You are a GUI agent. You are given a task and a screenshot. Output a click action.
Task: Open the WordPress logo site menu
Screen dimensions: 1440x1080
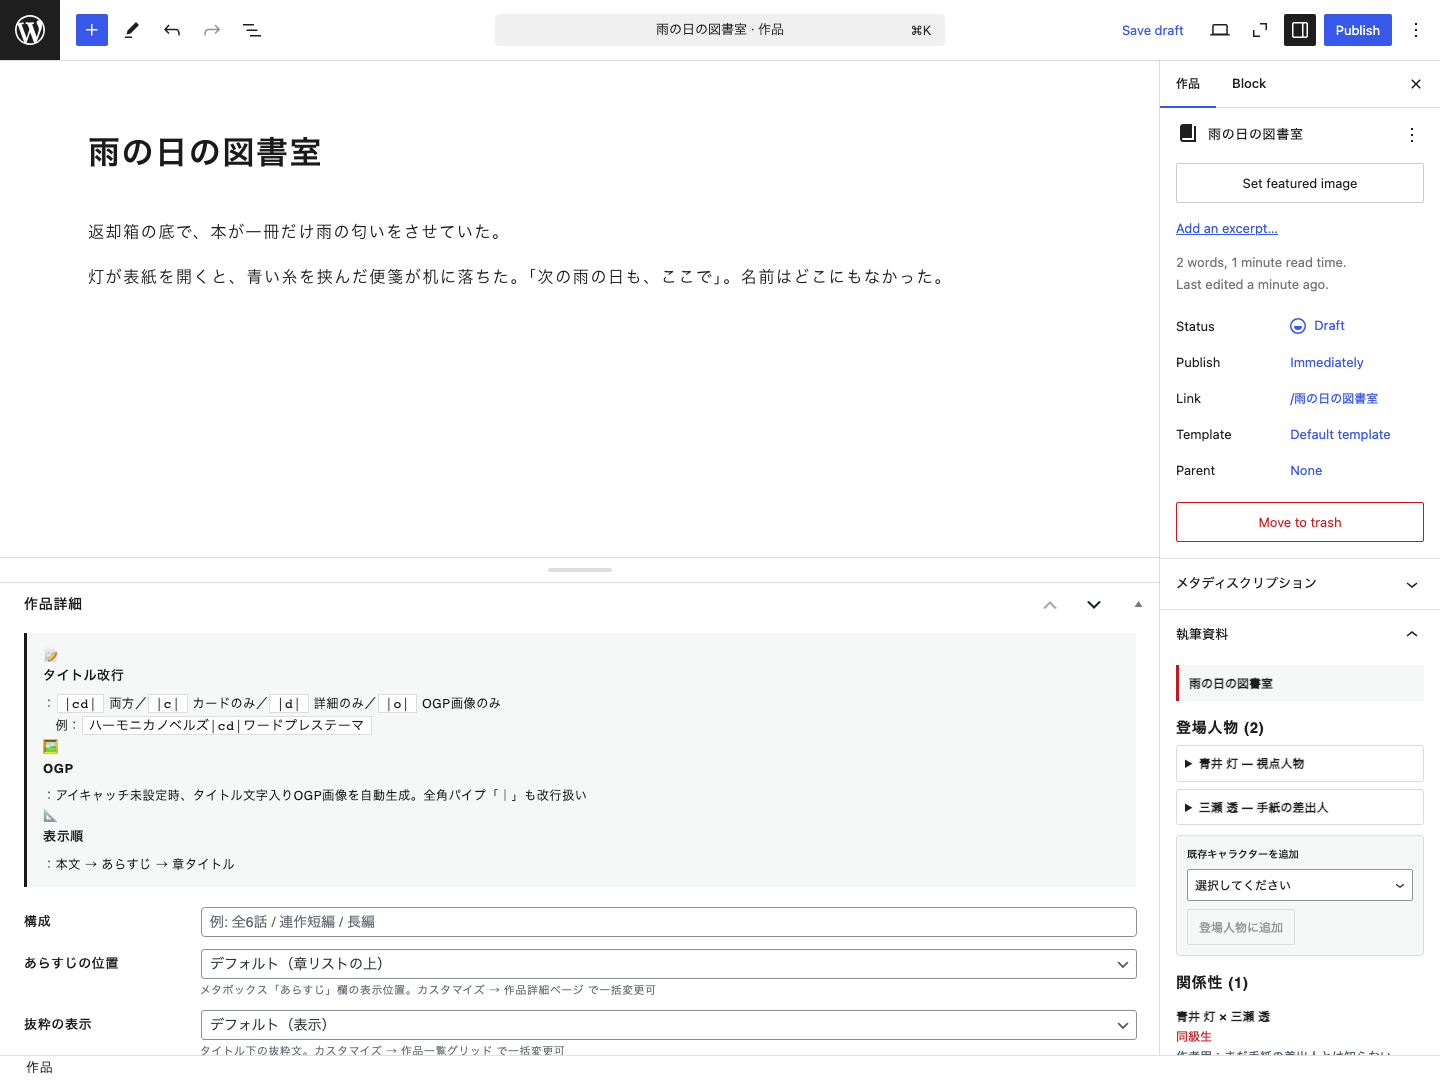click(x=30, y=30)
